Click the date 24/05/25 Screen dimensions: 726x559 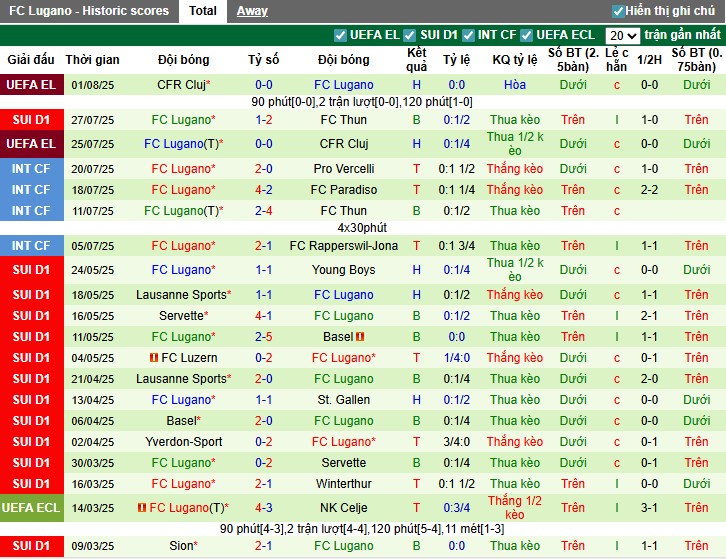coord(93,270)
